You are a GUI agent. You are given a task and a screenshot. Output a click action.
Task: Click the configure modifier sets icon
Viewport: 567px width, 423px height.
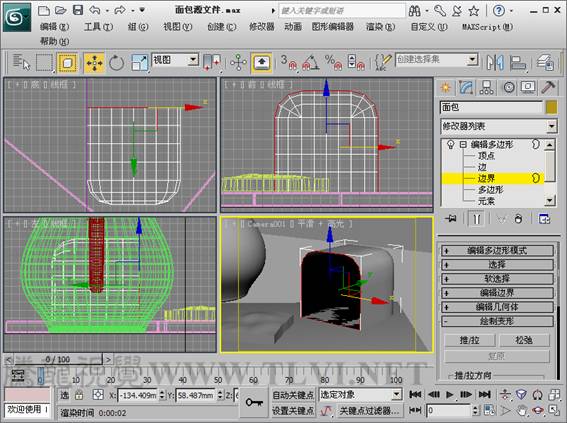coord(544,219)
